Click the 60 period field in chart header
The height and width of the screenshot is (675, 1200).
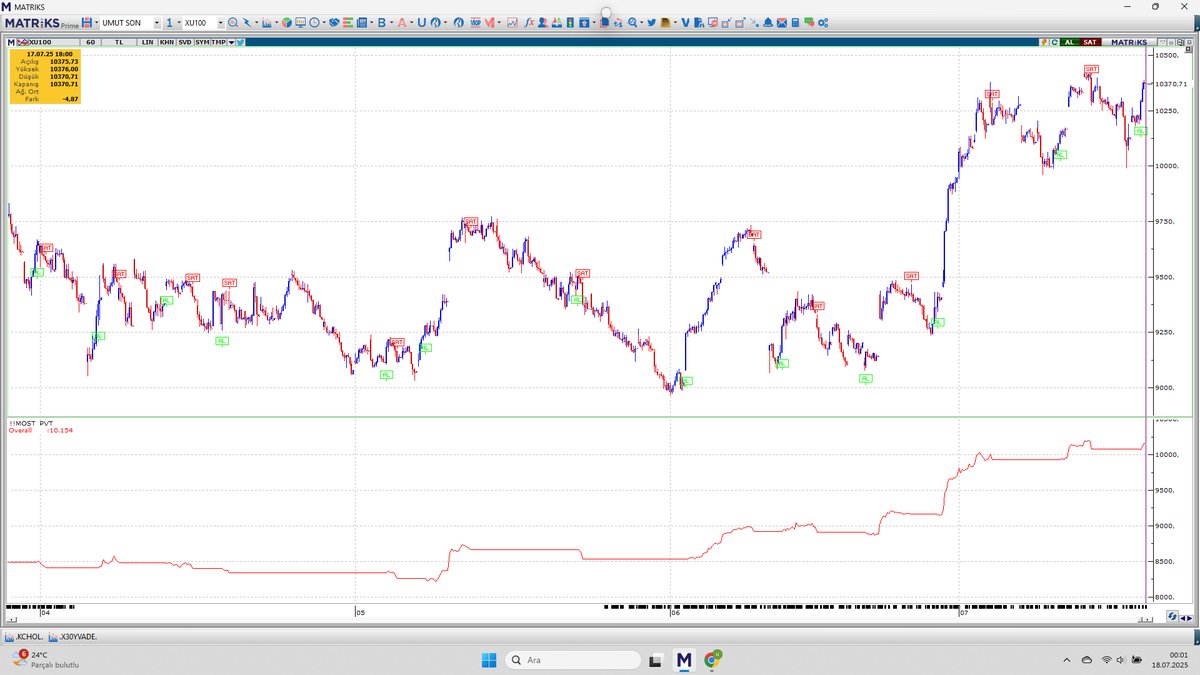tap(90, 42)
